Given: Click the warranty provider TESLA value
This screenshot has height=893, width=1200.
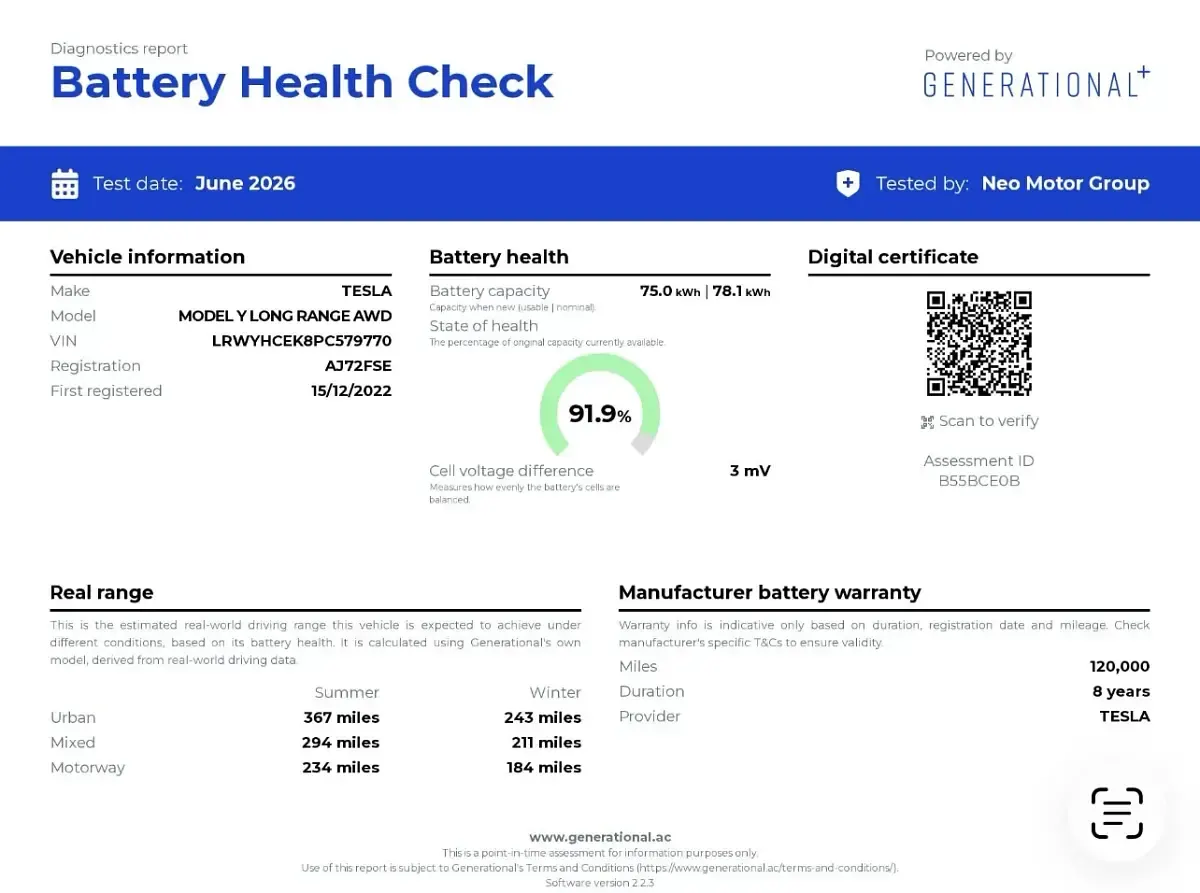Looking at the screenshot, I should (x=1125, y=716).
